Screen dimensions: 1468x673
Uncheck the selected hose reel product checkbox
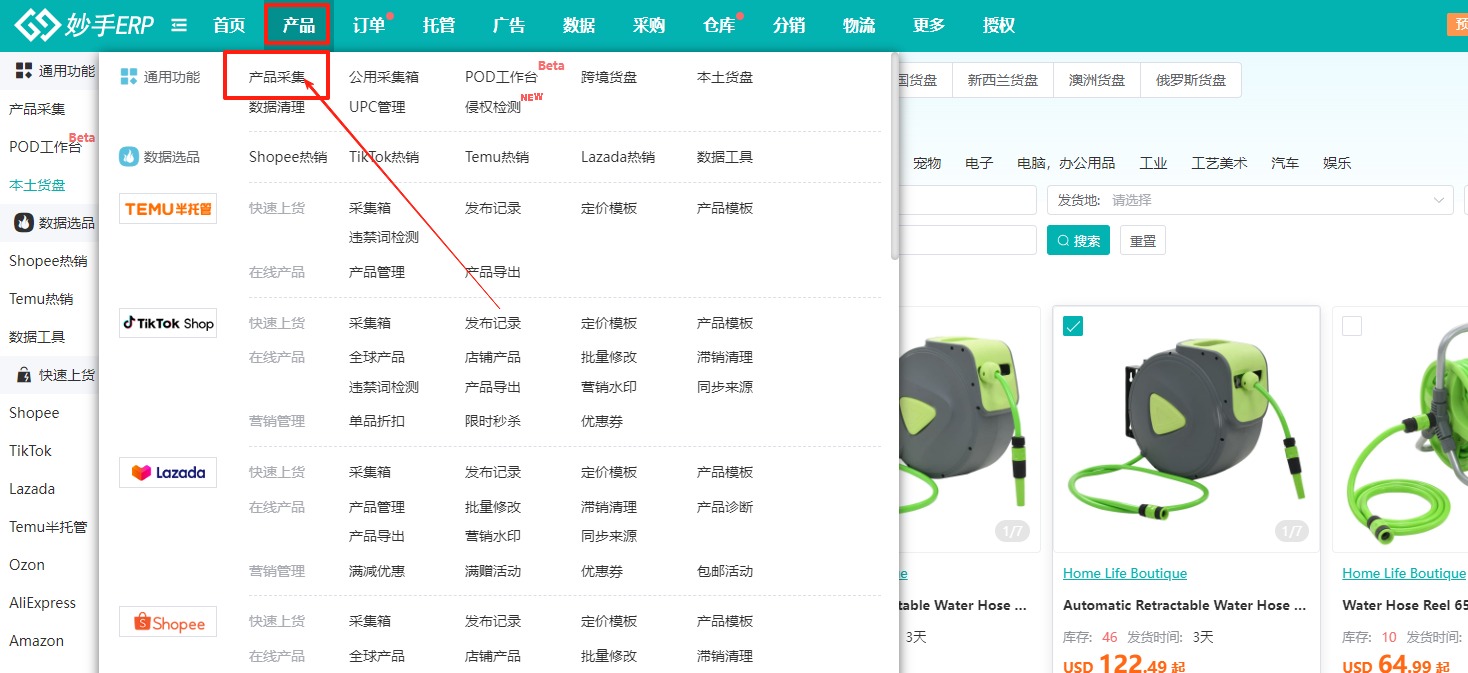coord(1072,326)
